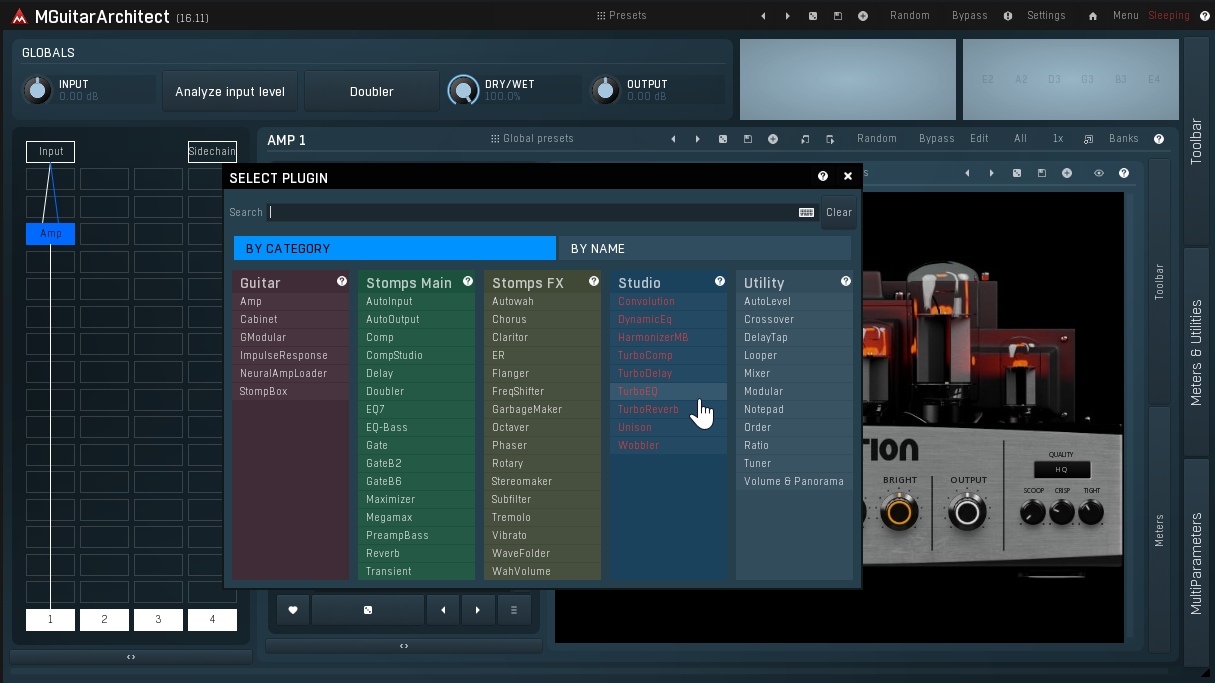This screenshot has height=683, width=1215.
Task: Open Select Plugin dialog help icon
Action: (x=823, y=176)
